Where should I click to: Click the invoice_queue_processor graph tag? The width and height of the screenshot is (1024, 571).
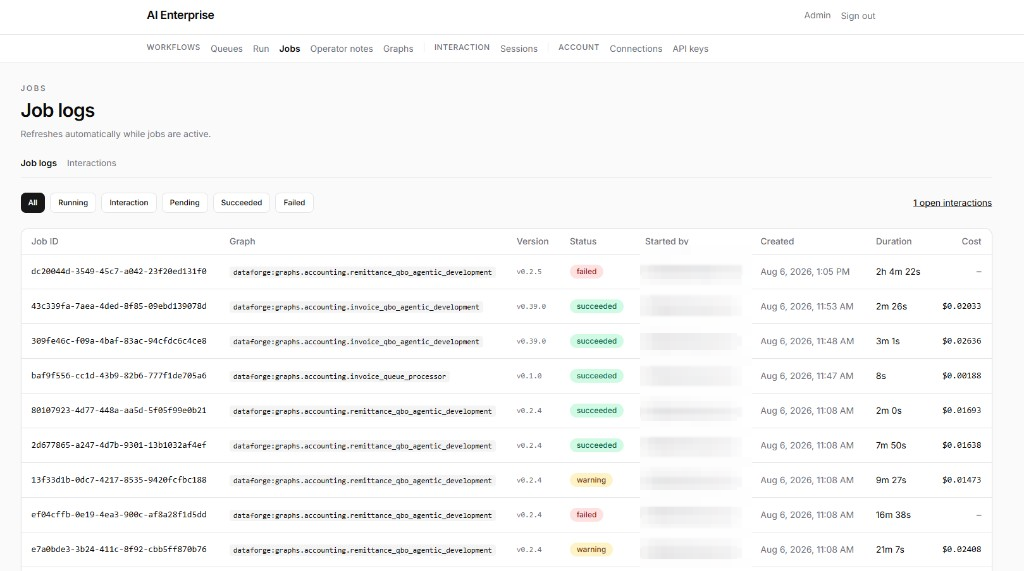click(x=340, y=376)
